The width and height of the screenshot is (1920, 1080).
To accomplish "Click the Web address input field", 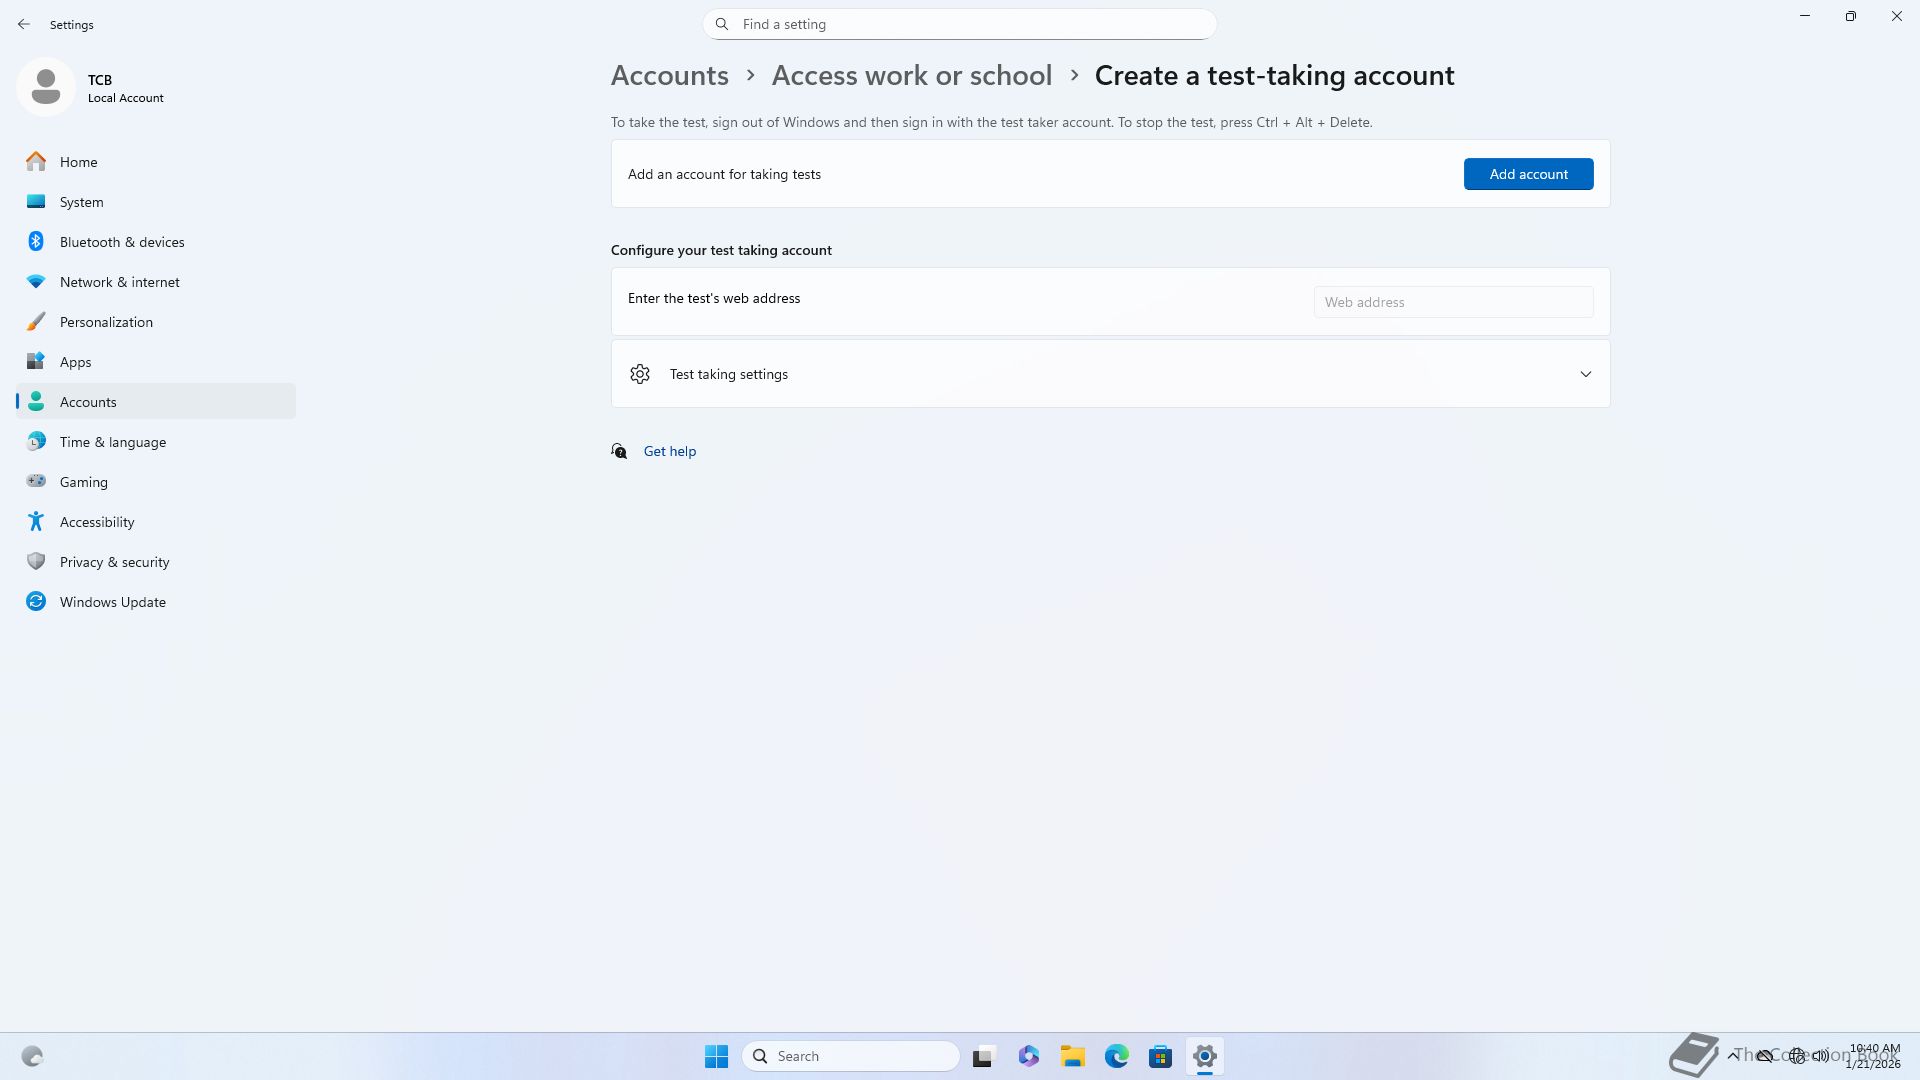I will tap(1453, 302).
